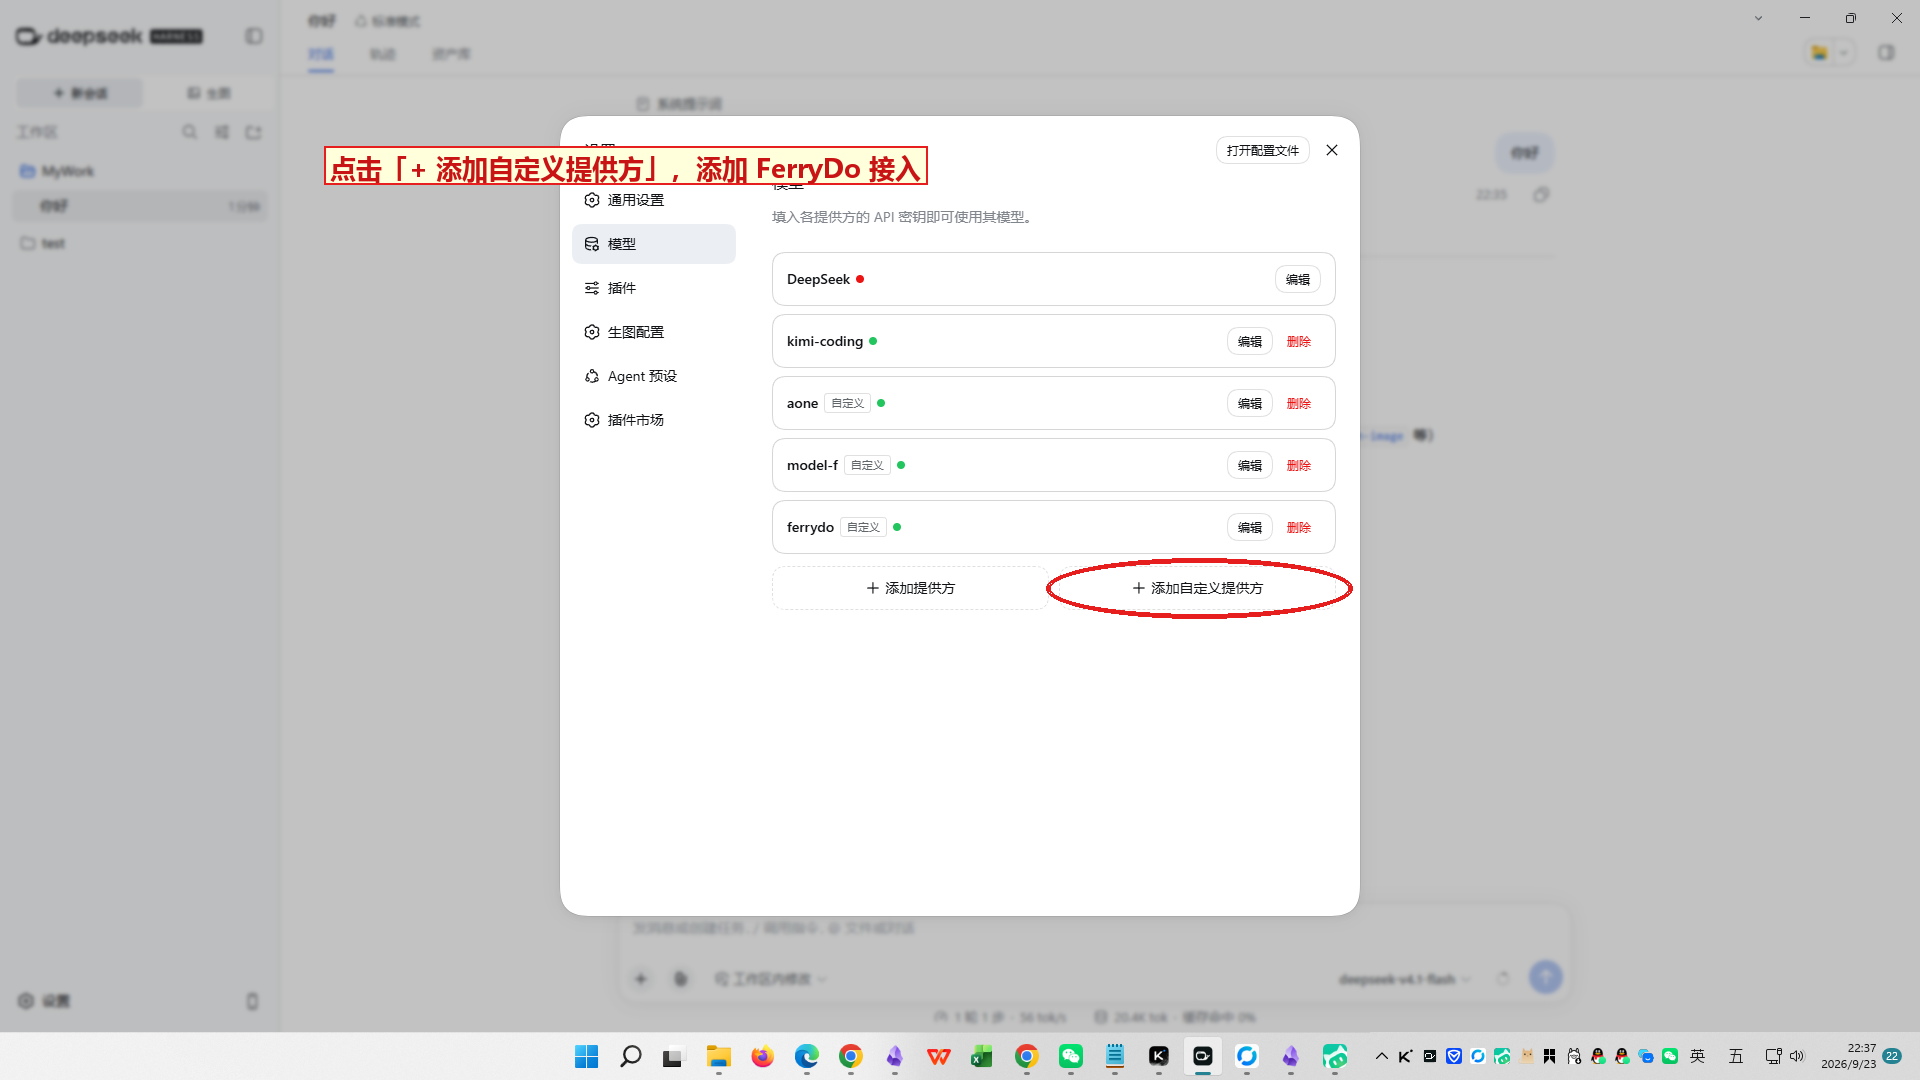Click the 插件市场 hexagon icon
The height and width of the screenshot is (1080, 1920).
[x=592, y=420]
